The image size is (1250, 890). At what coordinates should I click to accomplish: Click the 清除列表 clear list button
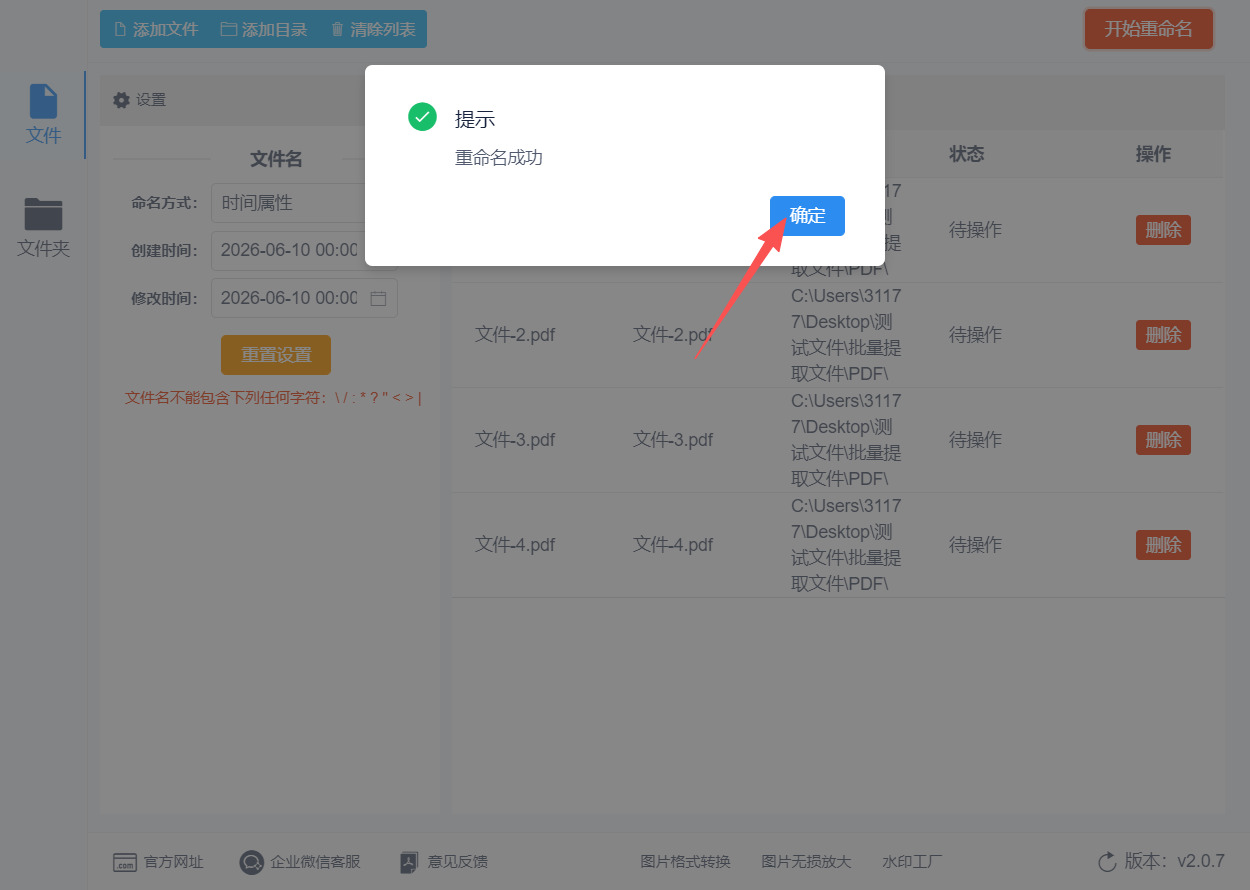(x=373, y=30)
